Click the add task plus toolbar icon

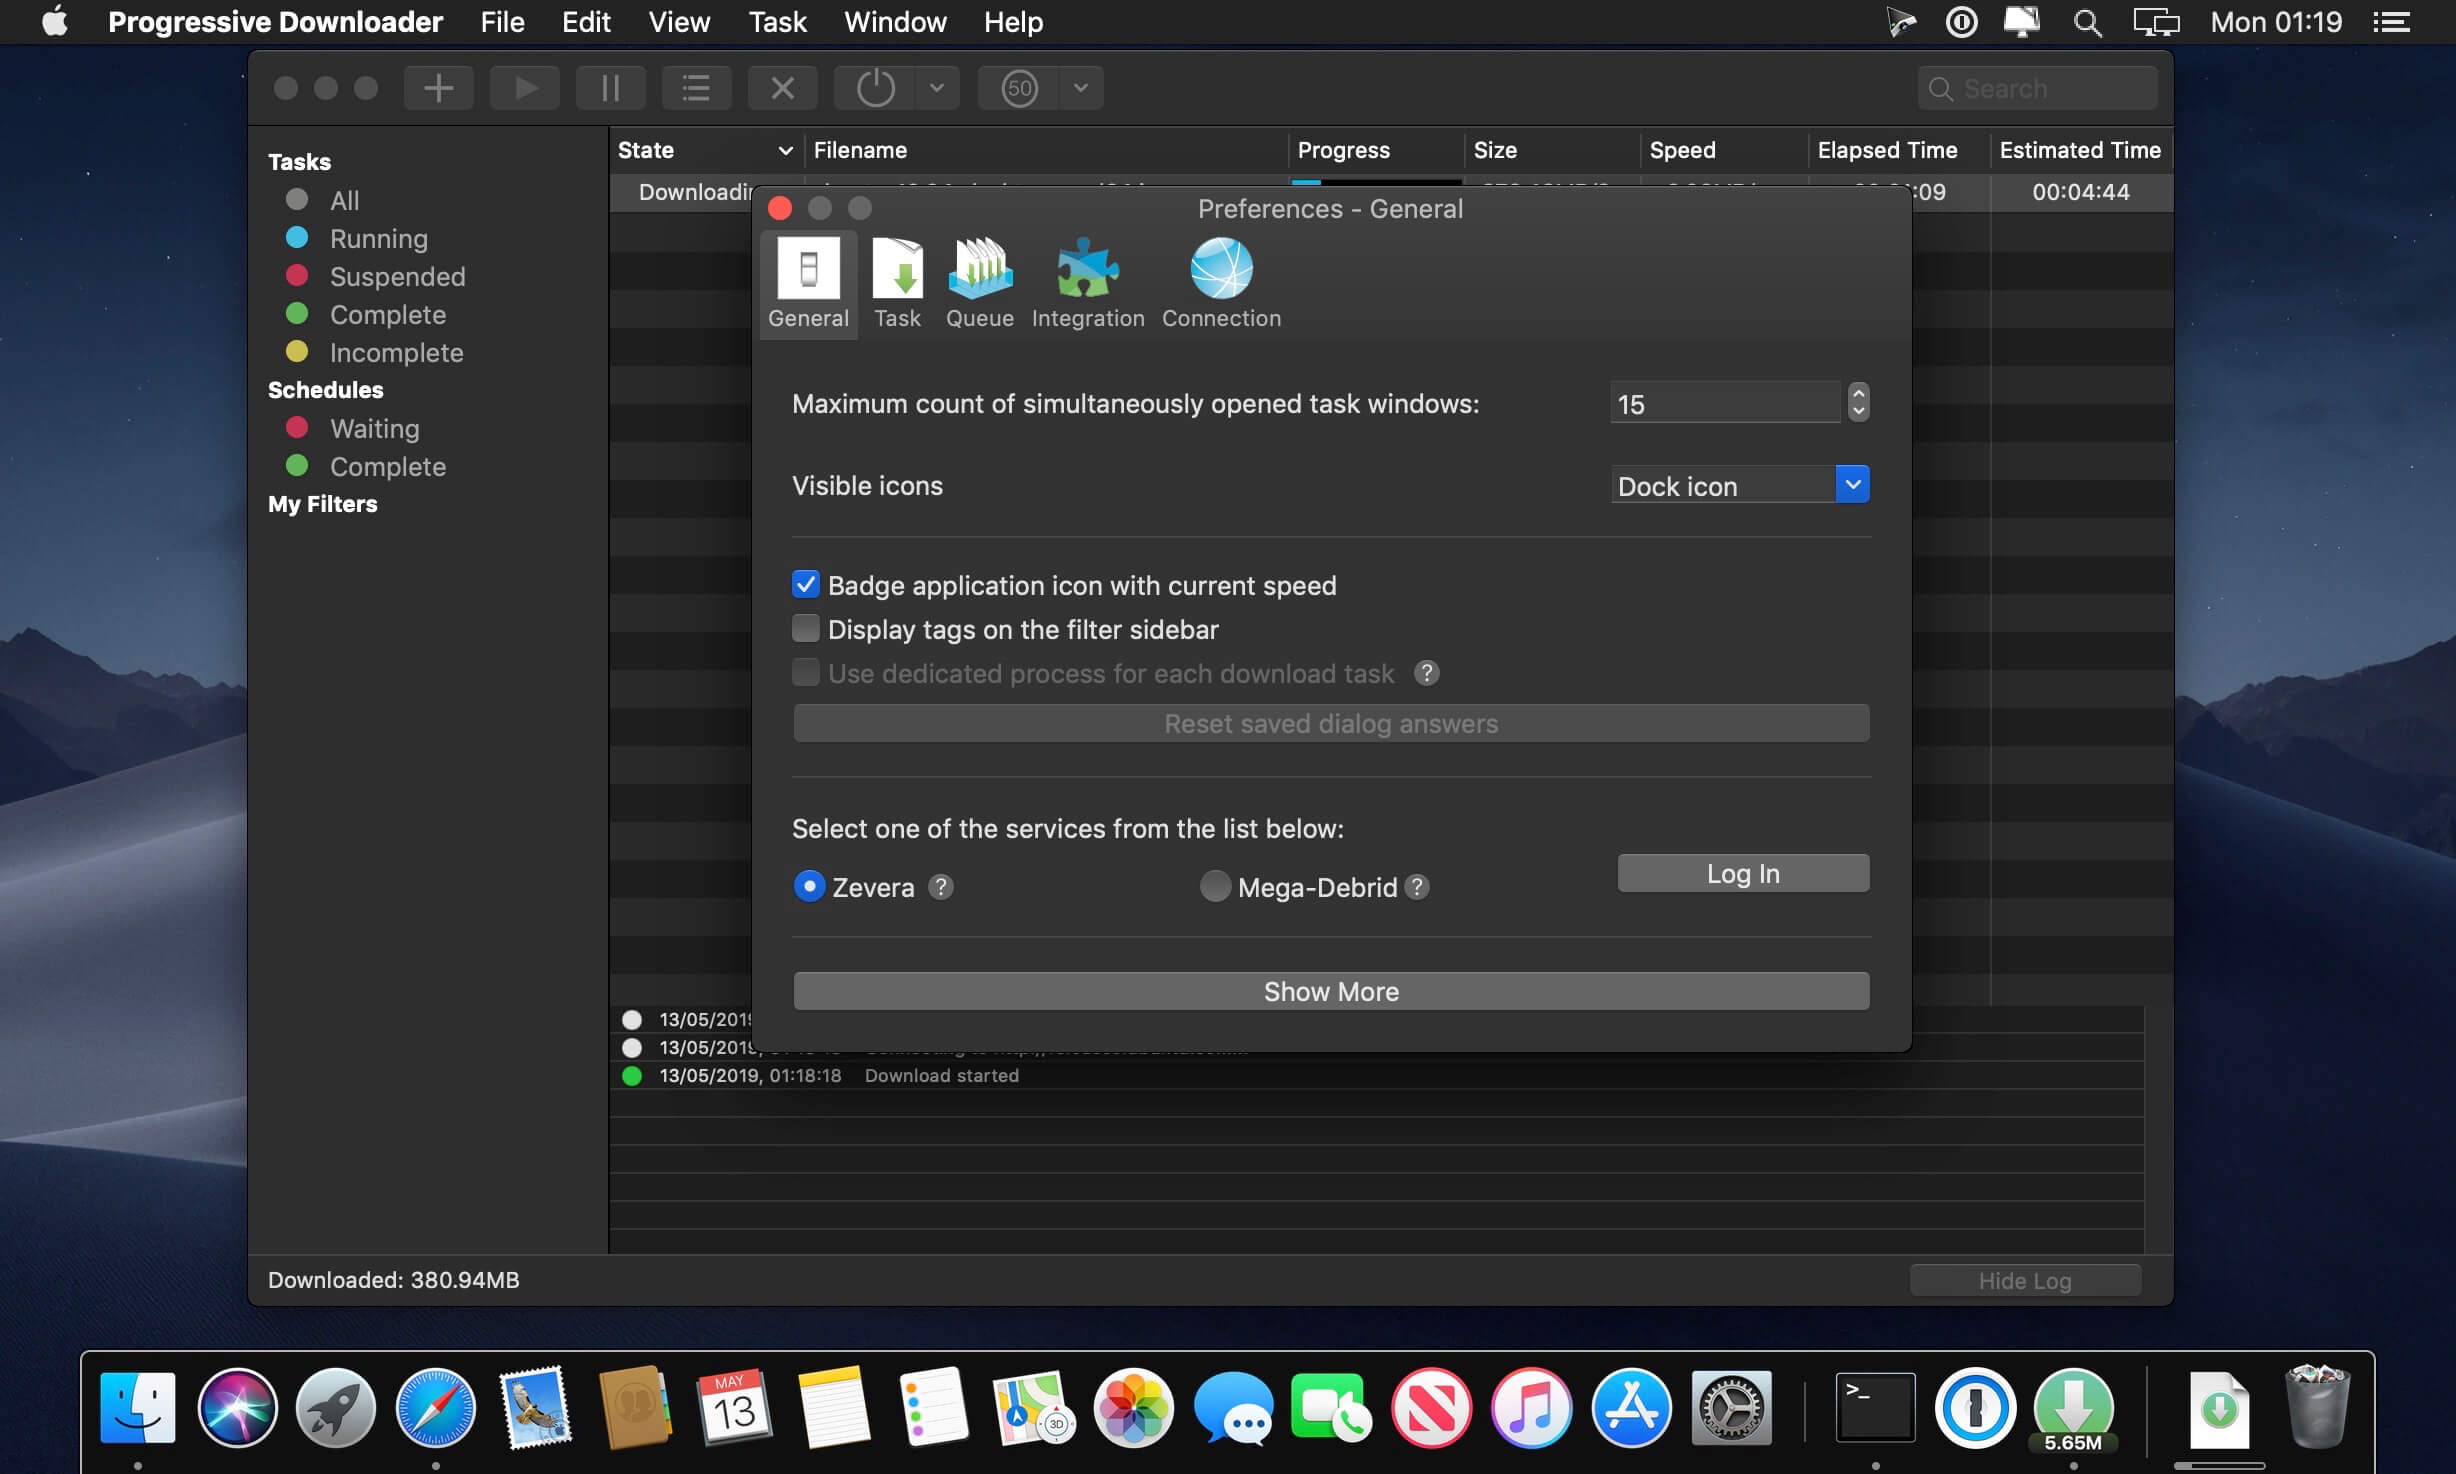click(x=438, y=88)
